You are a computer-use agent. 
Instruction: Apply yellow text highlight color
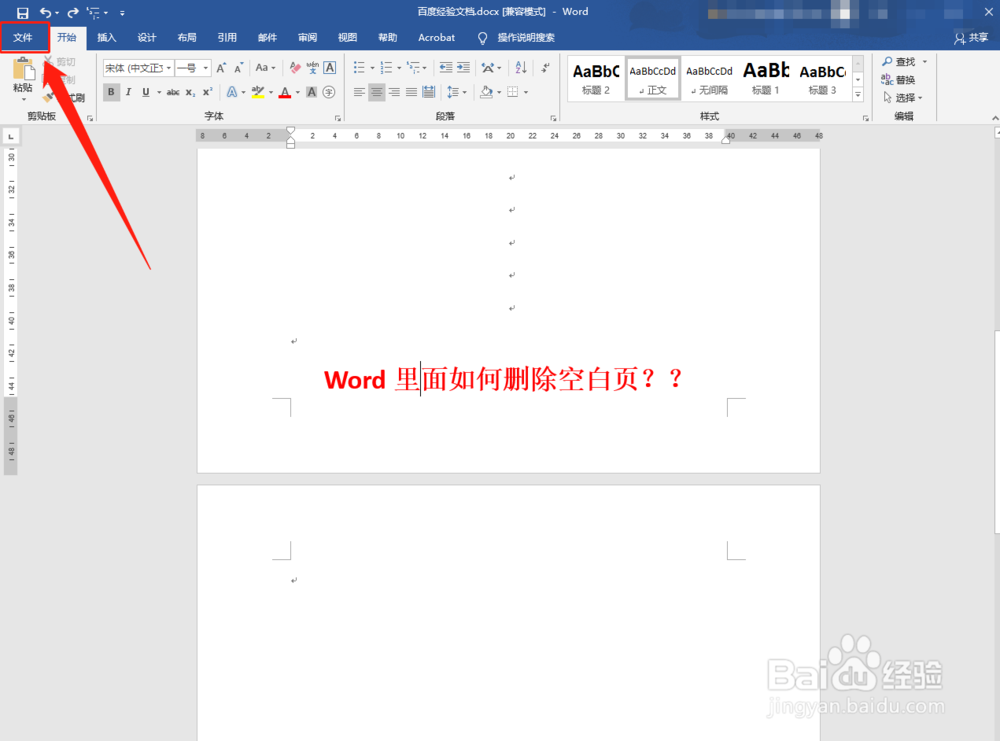pyautogui.click(x=258, y=92)
